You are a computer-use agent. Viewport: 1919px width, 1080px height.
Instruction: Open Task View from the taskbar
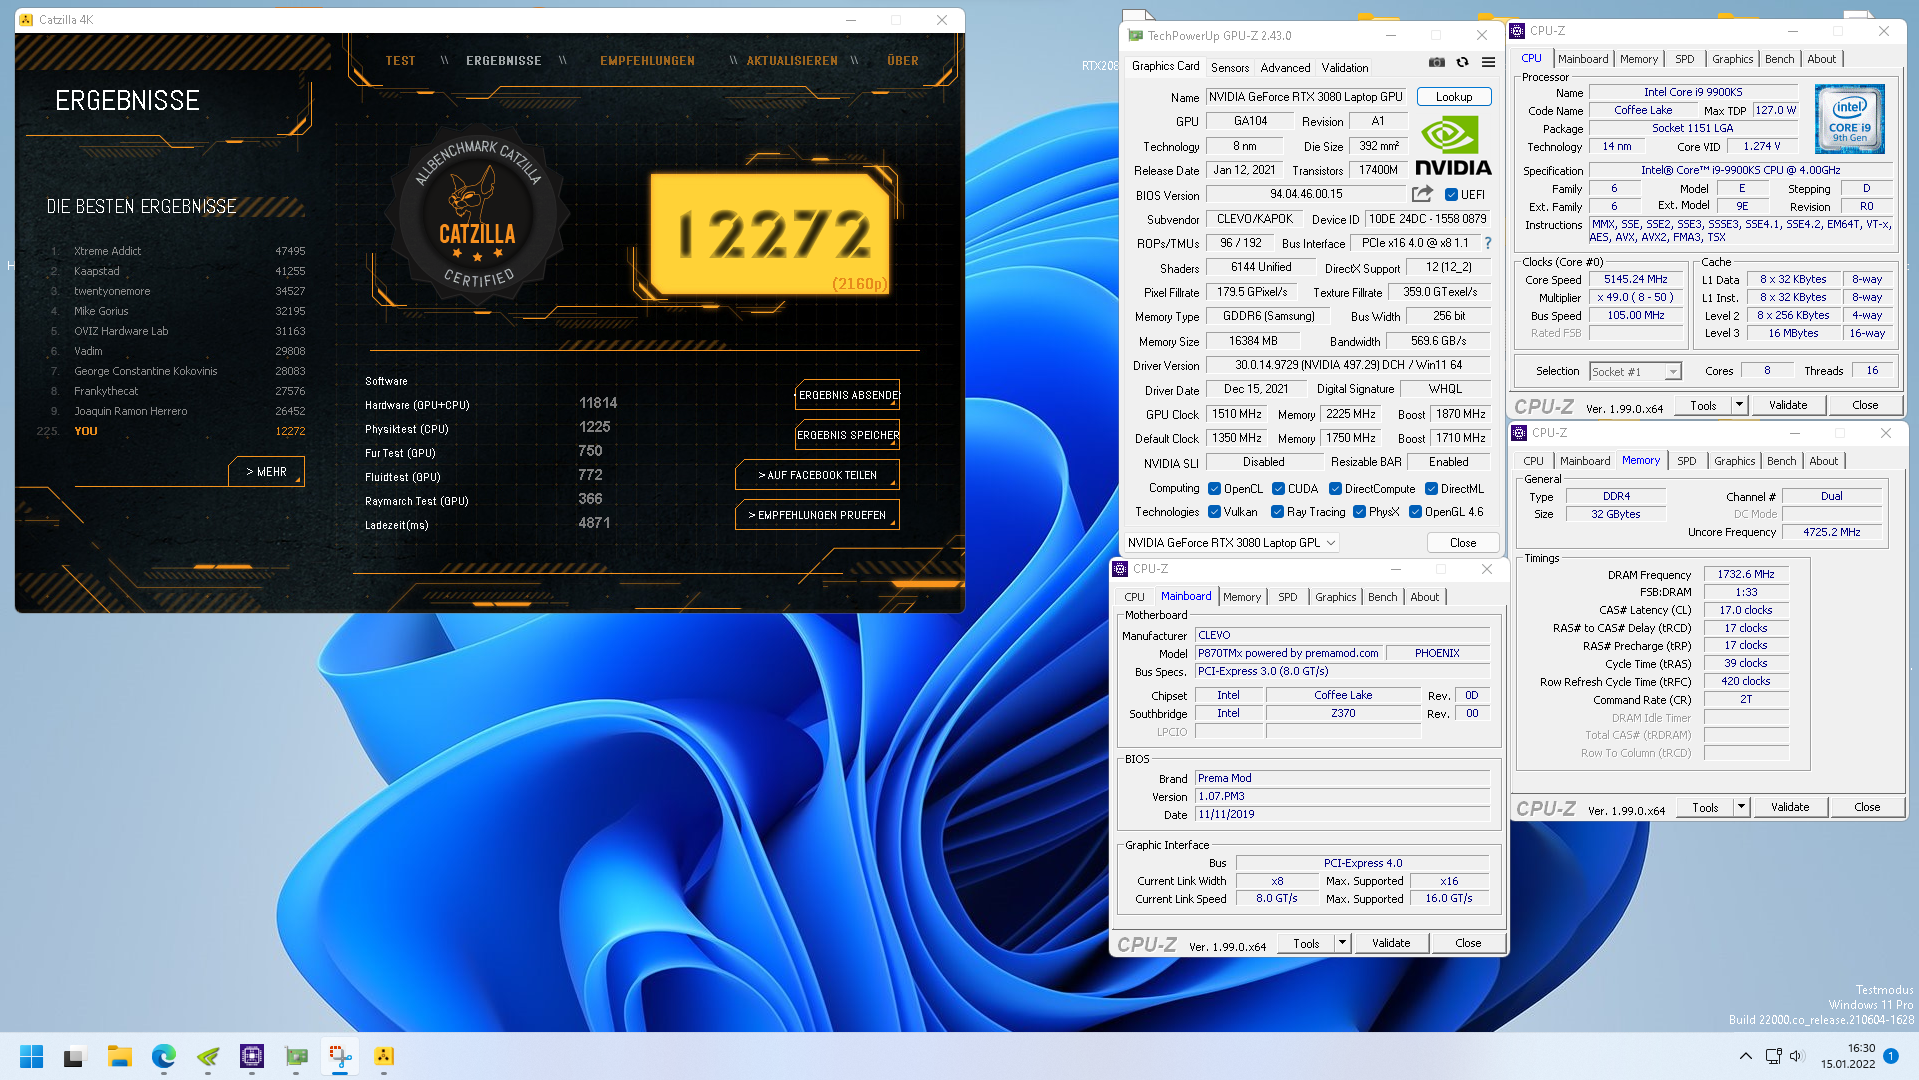[x=75, y=1056]
